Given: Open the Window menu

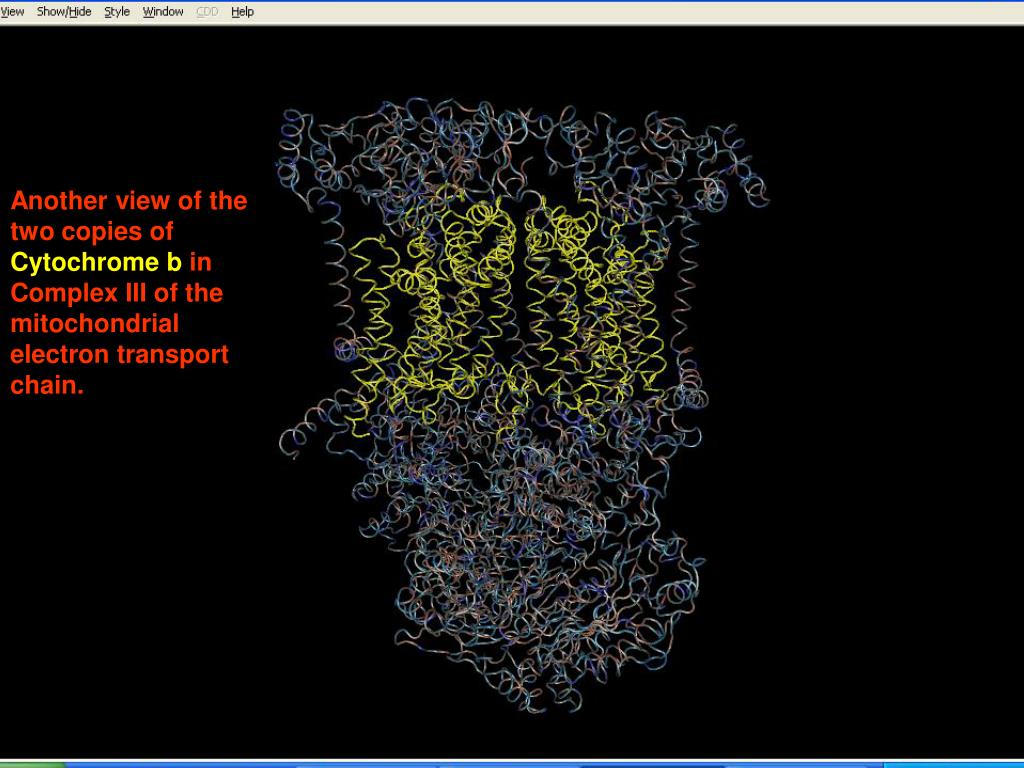Looking at the screenshot, I should click(x=163, y=12).
